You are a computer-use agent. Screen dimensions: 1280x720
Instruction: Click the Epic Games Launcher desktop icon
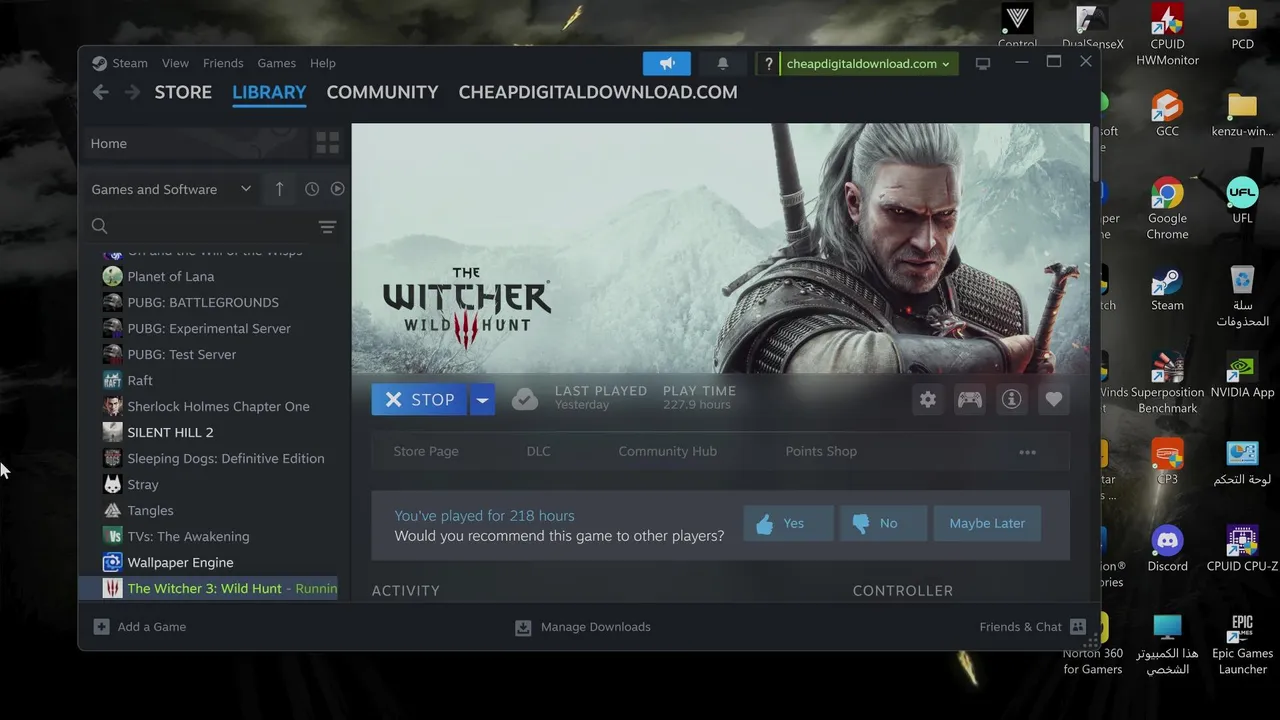pos(1242,645)
